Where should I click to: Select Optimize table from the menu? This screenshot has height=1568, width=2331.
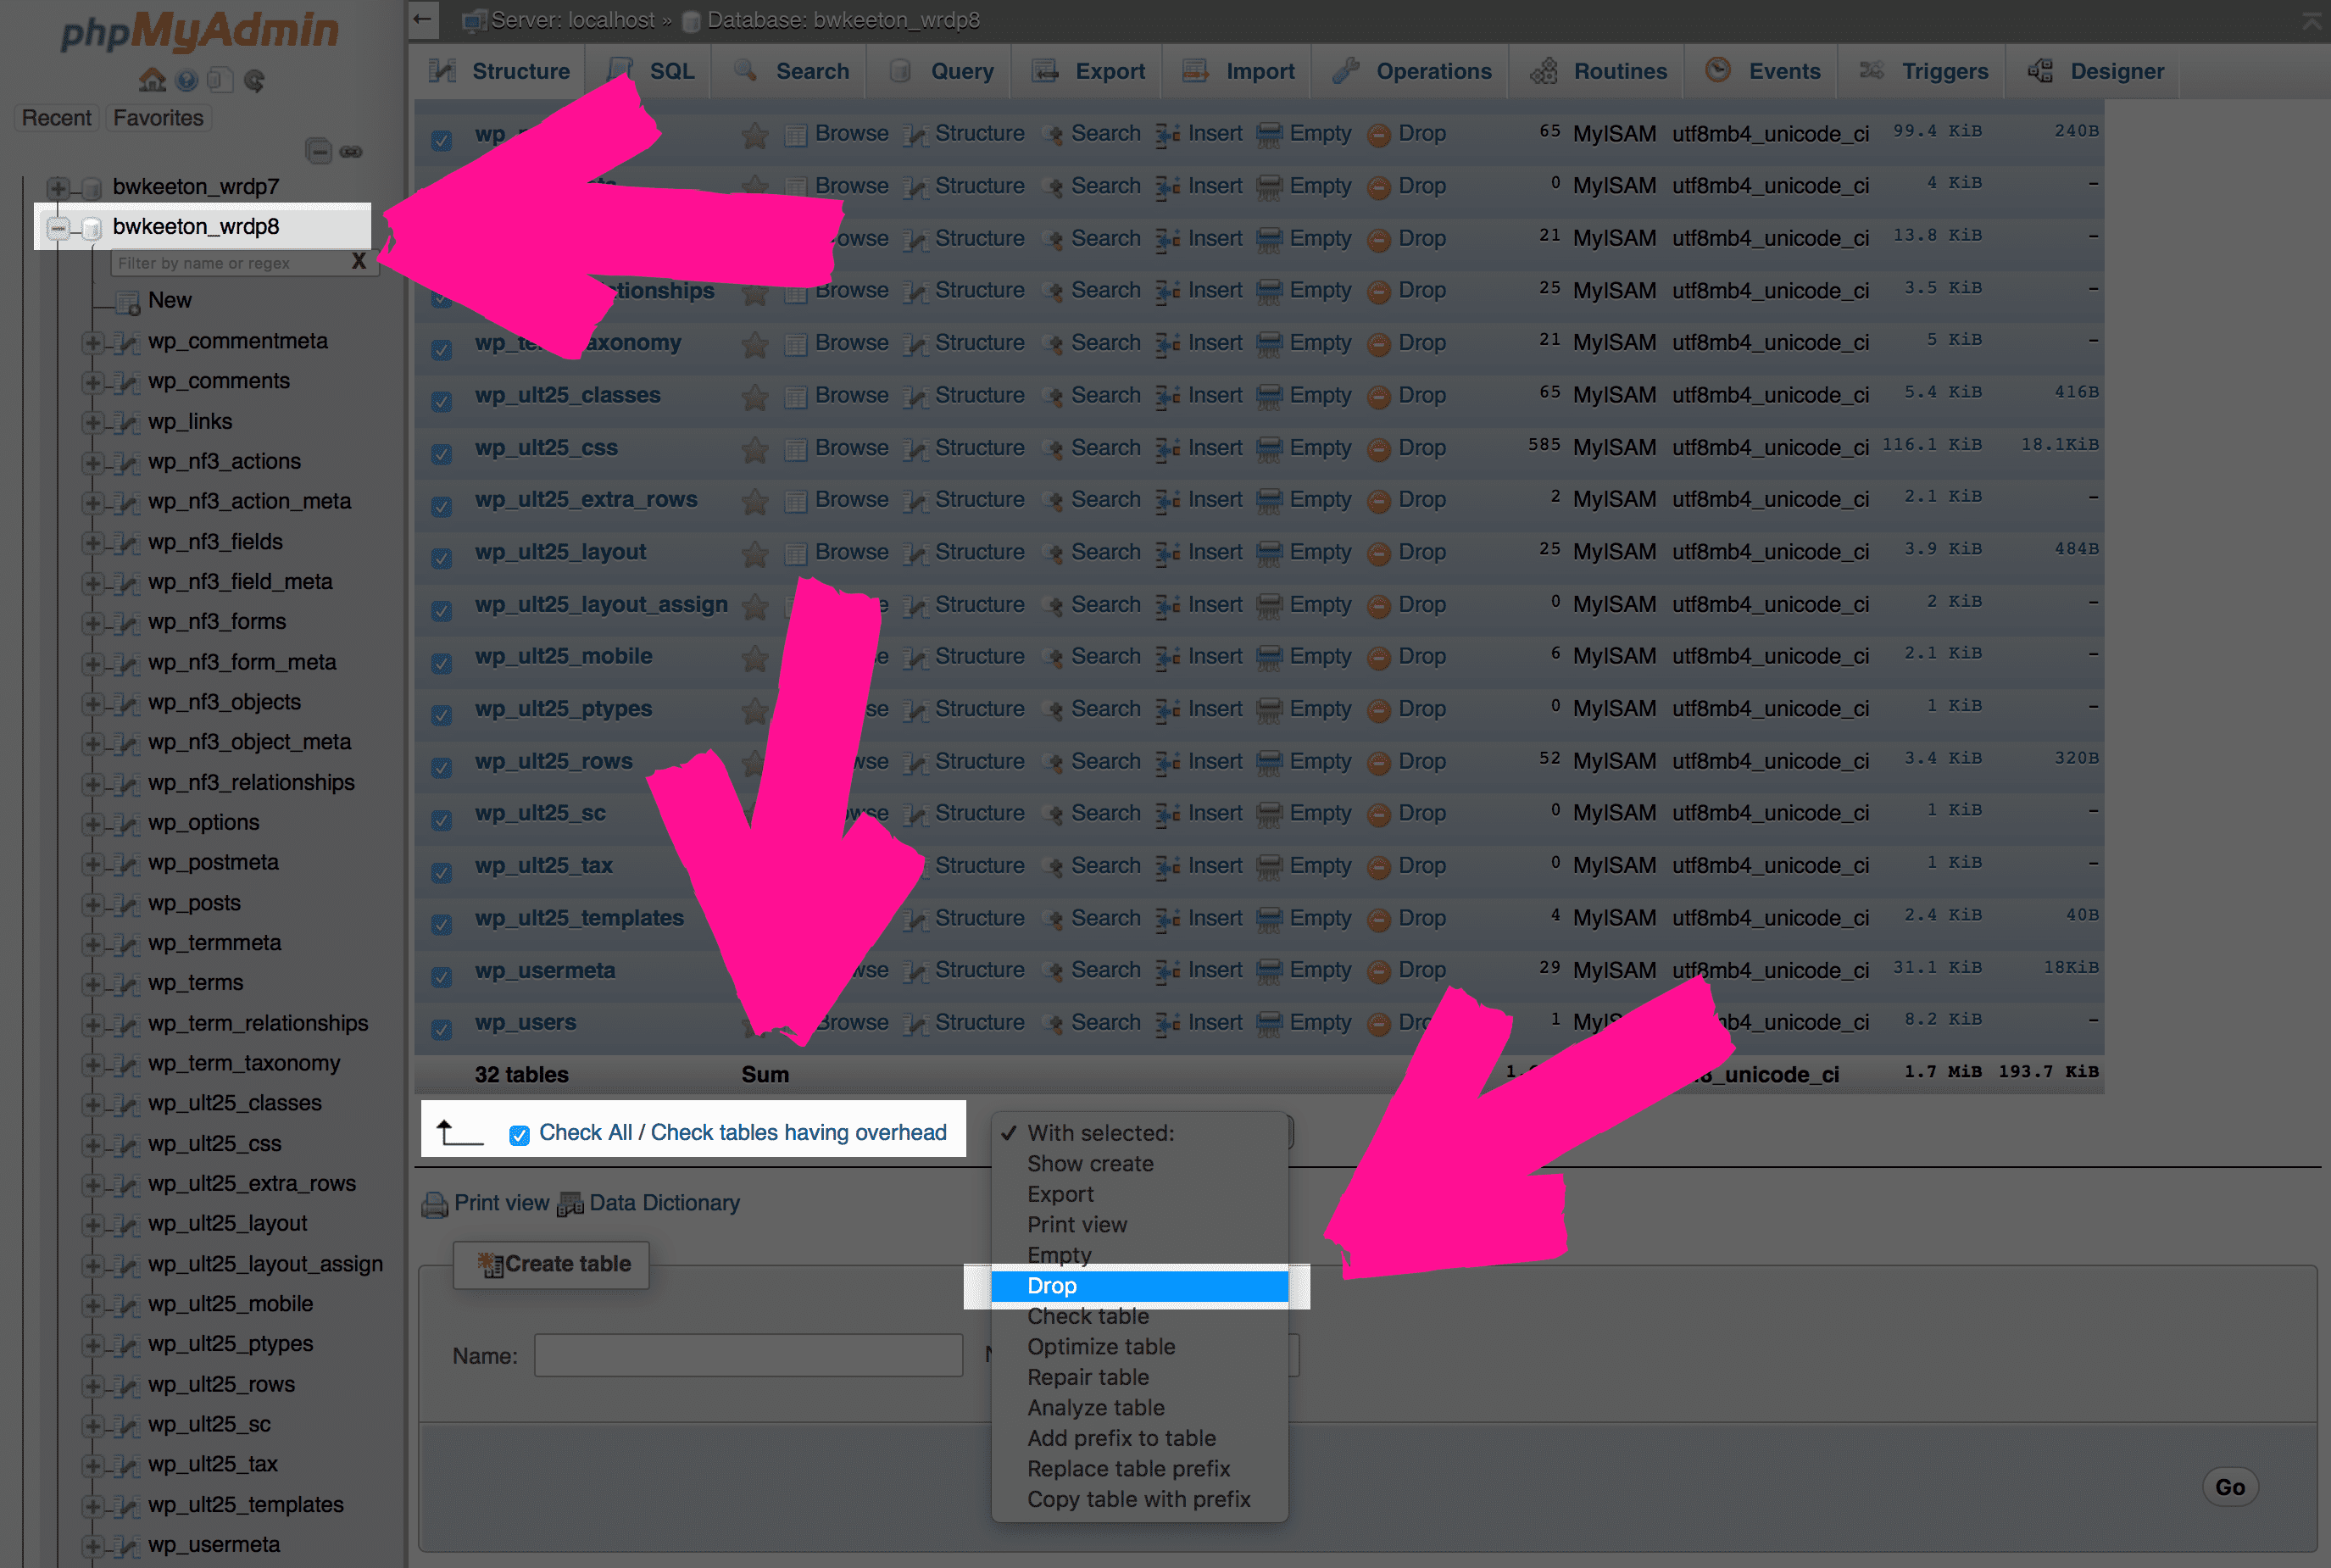[1101, 1347]
